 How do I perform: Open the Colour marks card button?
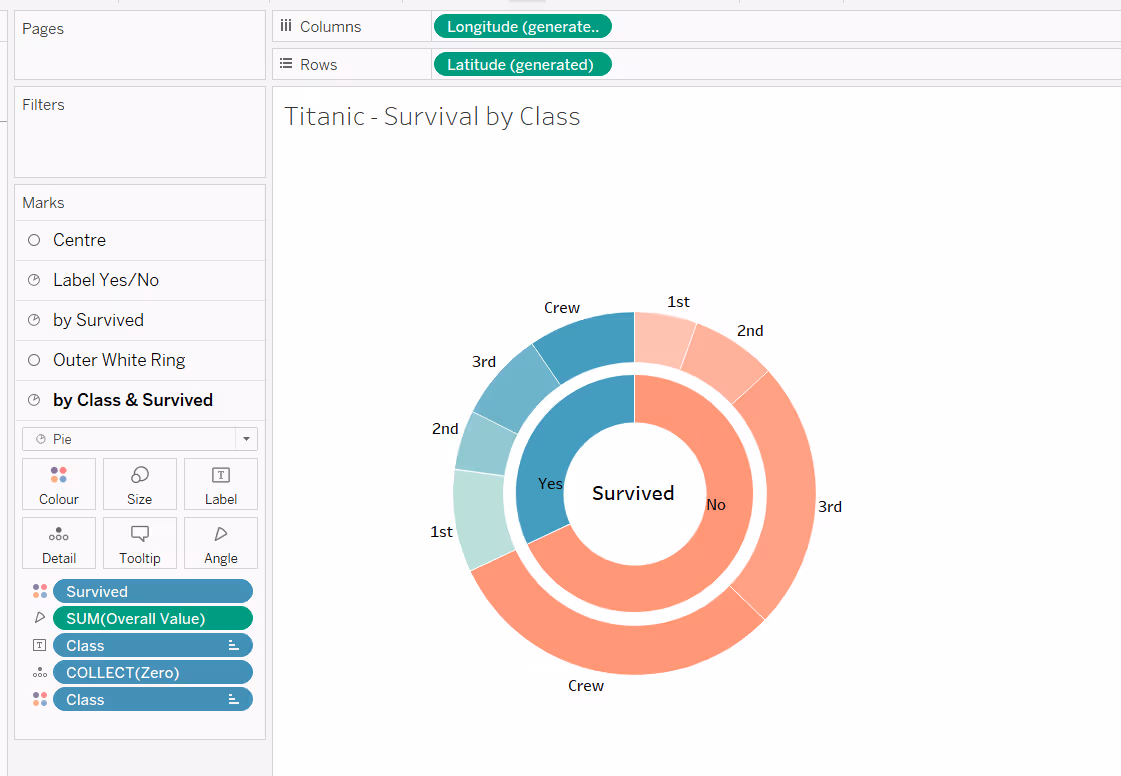pos(59,484)
